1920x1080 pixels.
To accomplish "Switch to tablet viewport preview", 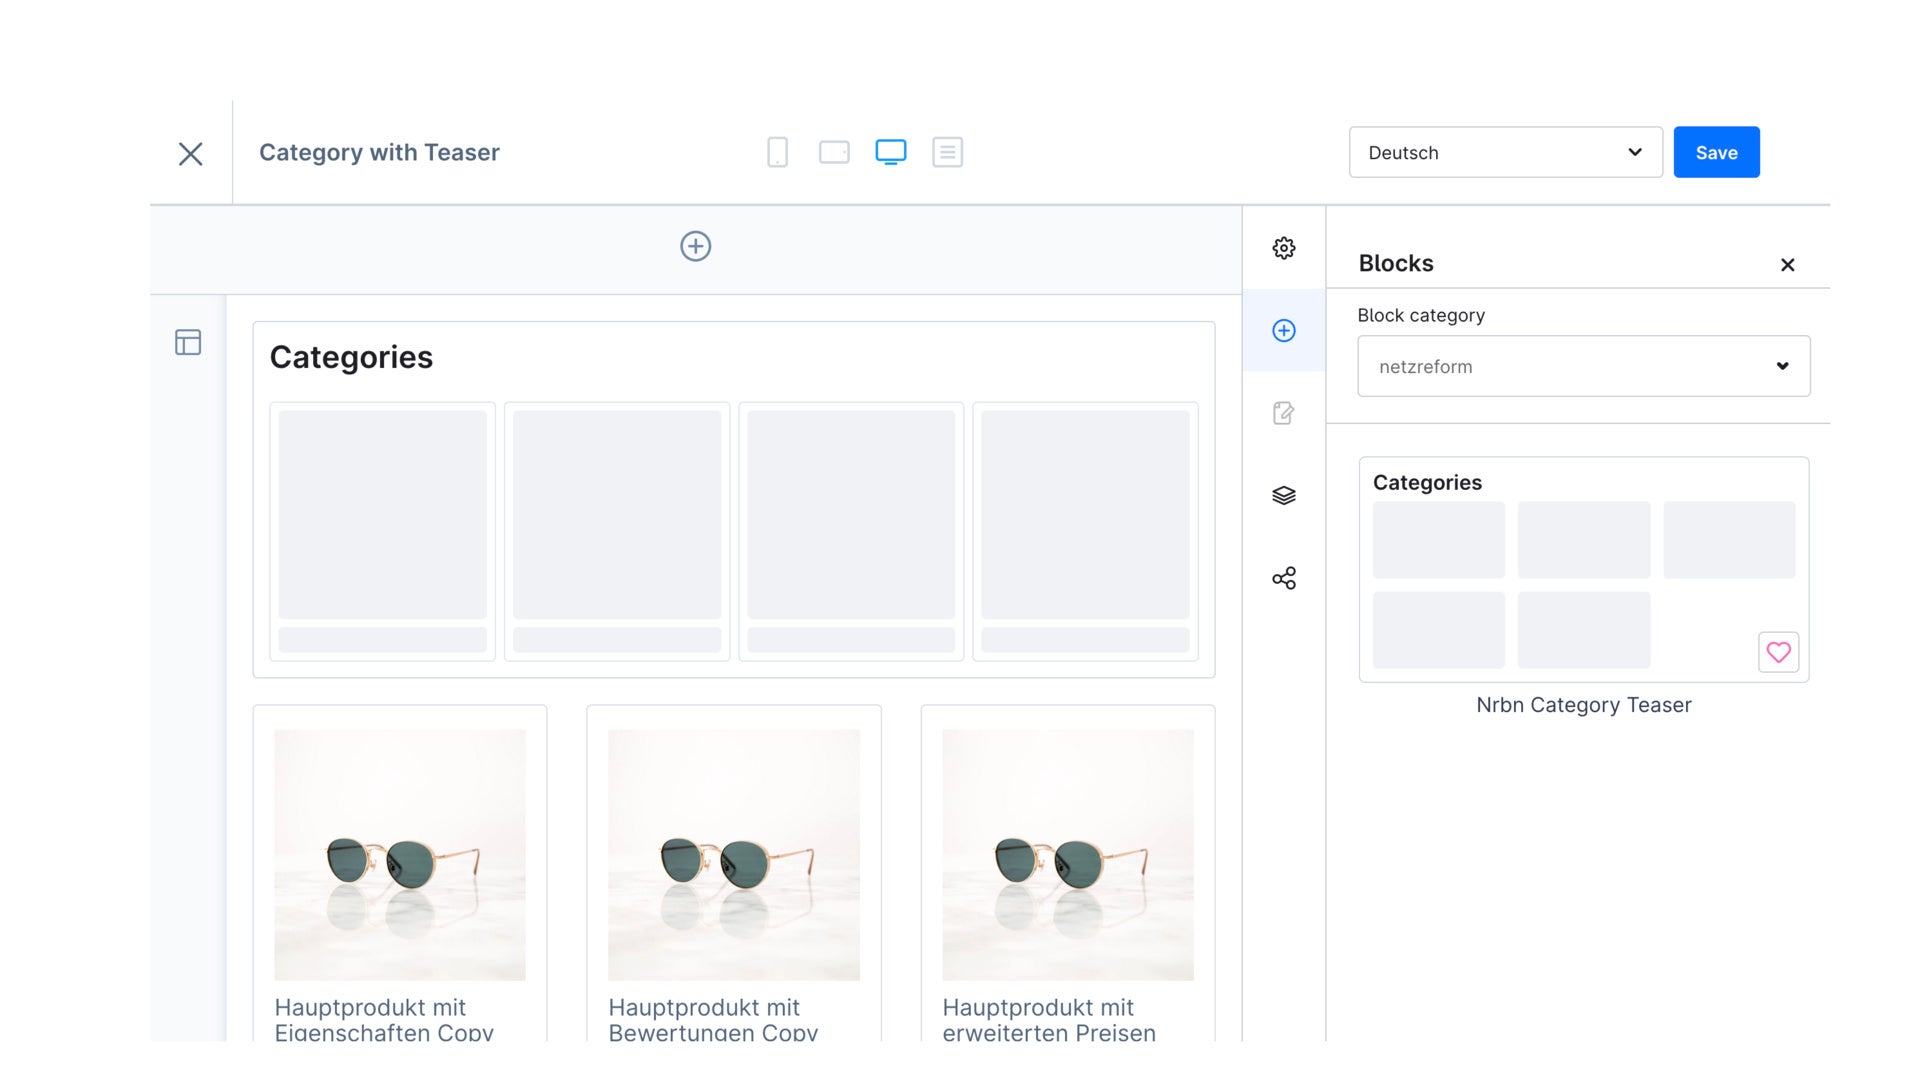I will (x=834, y=152).
